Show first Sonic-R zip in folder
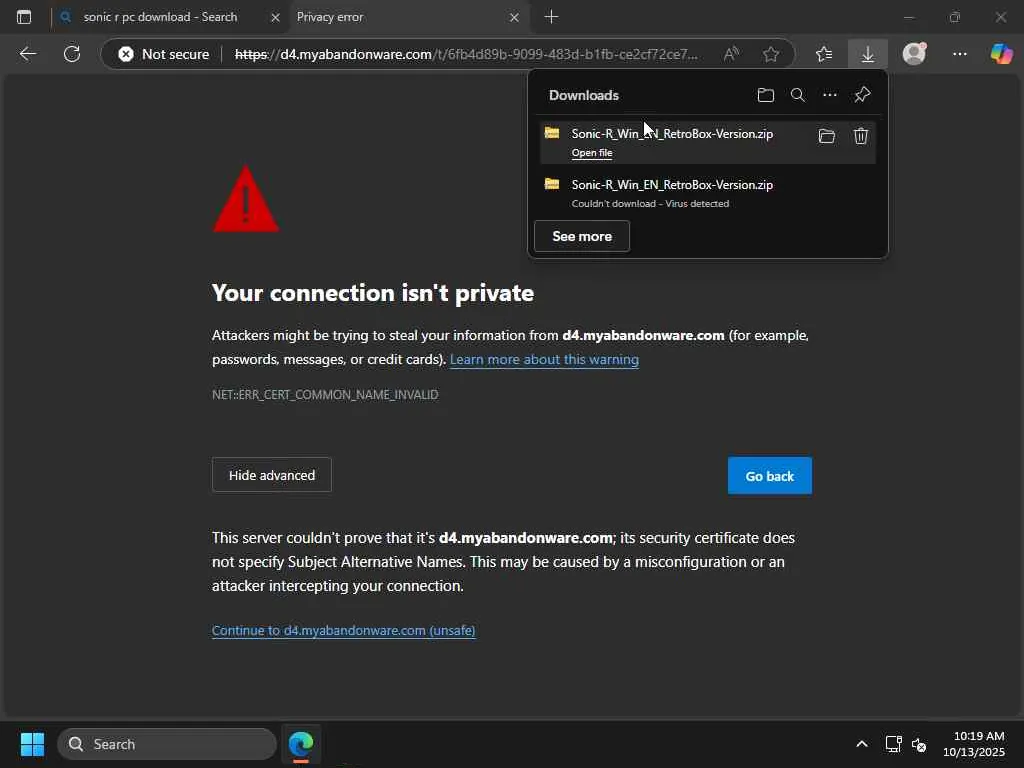Screen dimensions: 1024x768 (827, 136)
